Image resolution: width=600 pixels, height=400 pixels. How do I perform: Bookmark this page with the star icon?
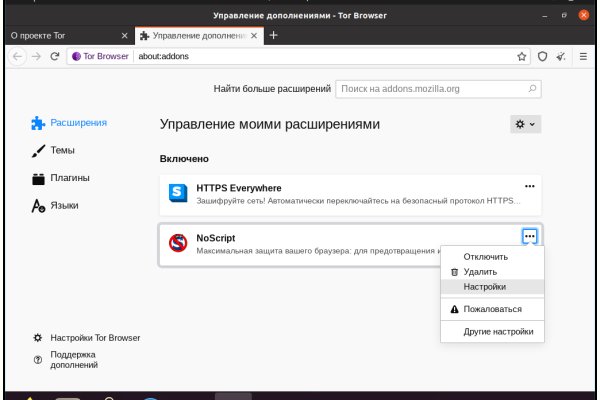(x=521, y=56)
